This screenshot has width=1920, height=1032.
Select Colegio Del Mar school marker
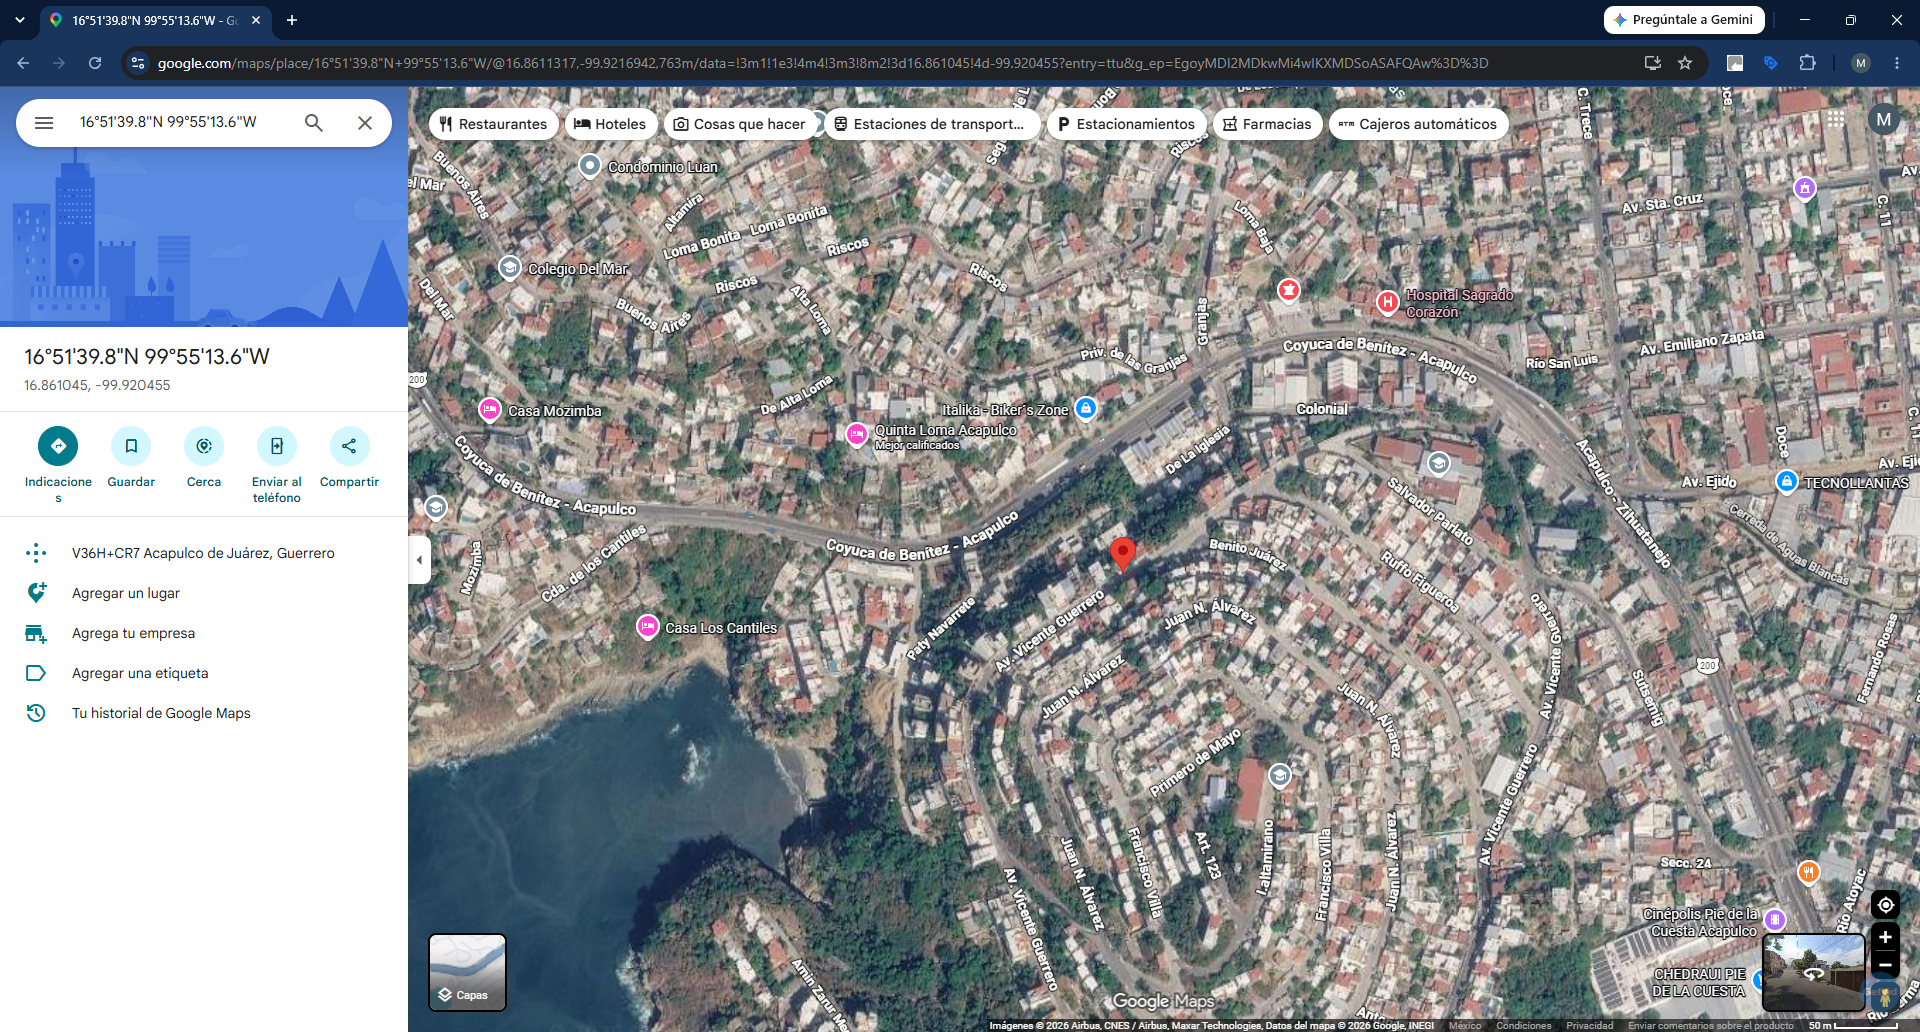point(510,268)
